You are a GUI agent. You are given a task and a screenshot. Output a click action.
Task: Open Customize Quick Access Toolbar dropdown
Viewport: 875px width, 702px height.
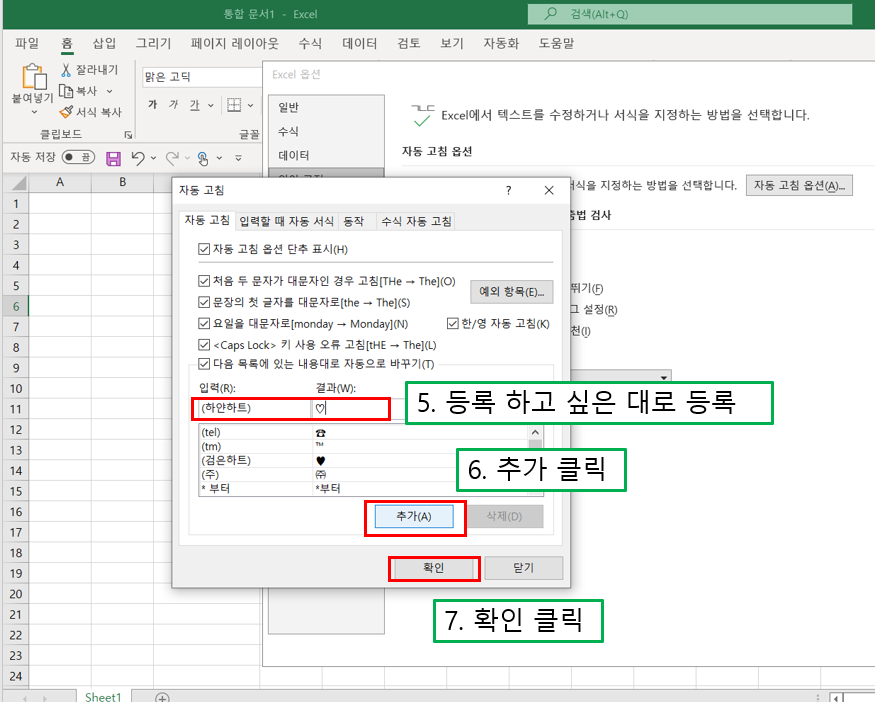[x=238, y=158]
